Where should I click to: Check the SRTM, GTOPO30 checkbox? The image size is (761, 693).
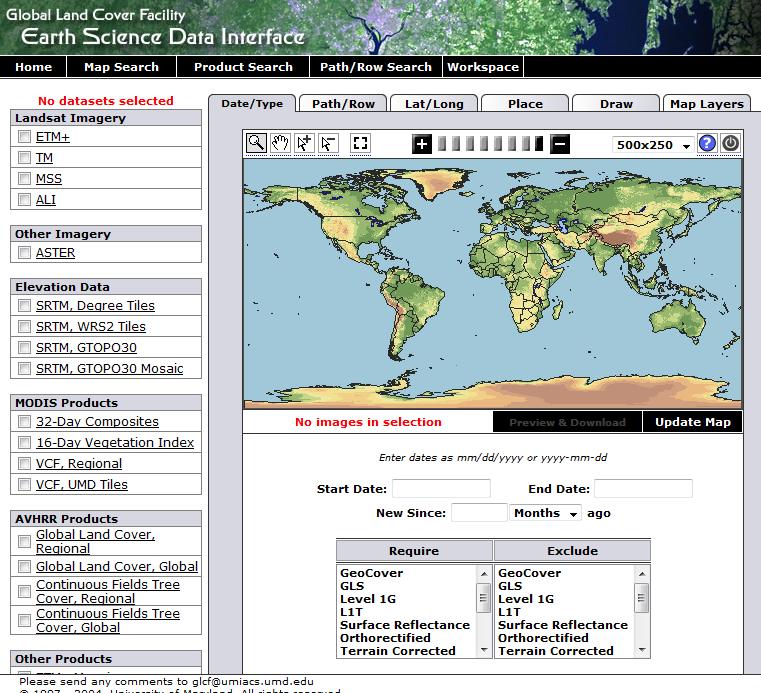point(24,347)
